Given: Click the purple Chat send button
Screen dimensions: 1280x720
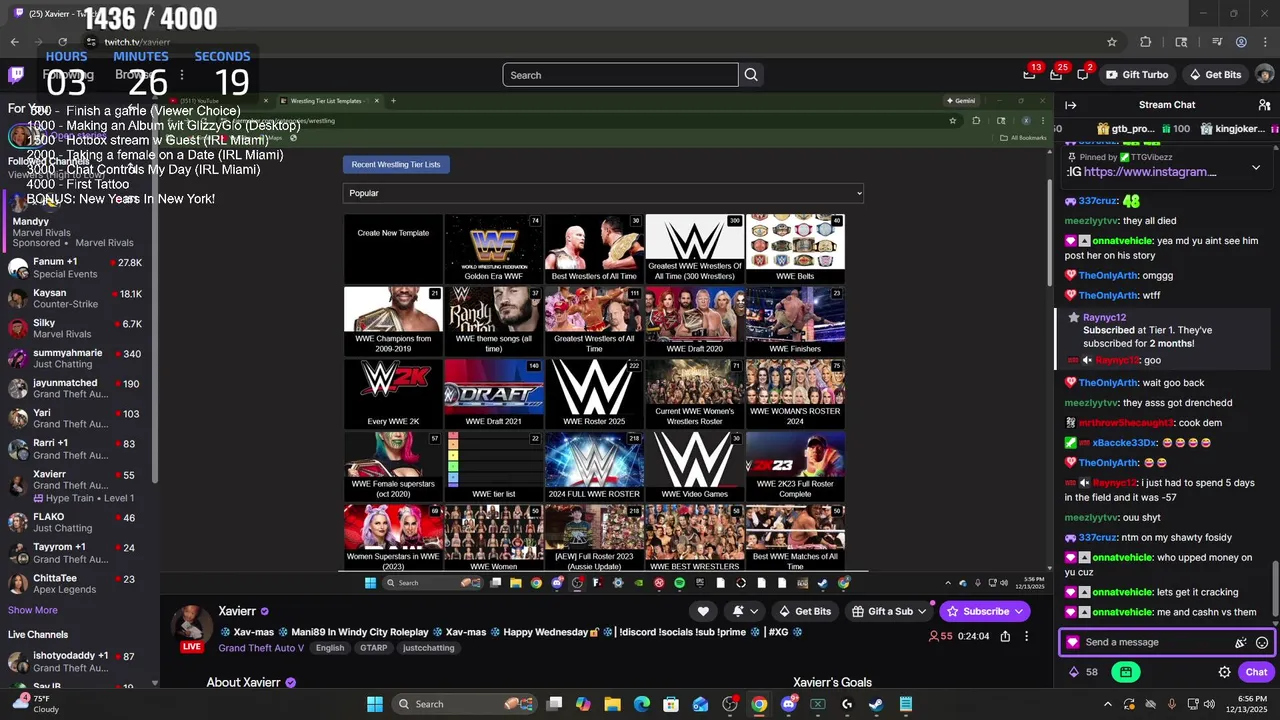Looking at the screenshot, I should tap(1256, 672).
